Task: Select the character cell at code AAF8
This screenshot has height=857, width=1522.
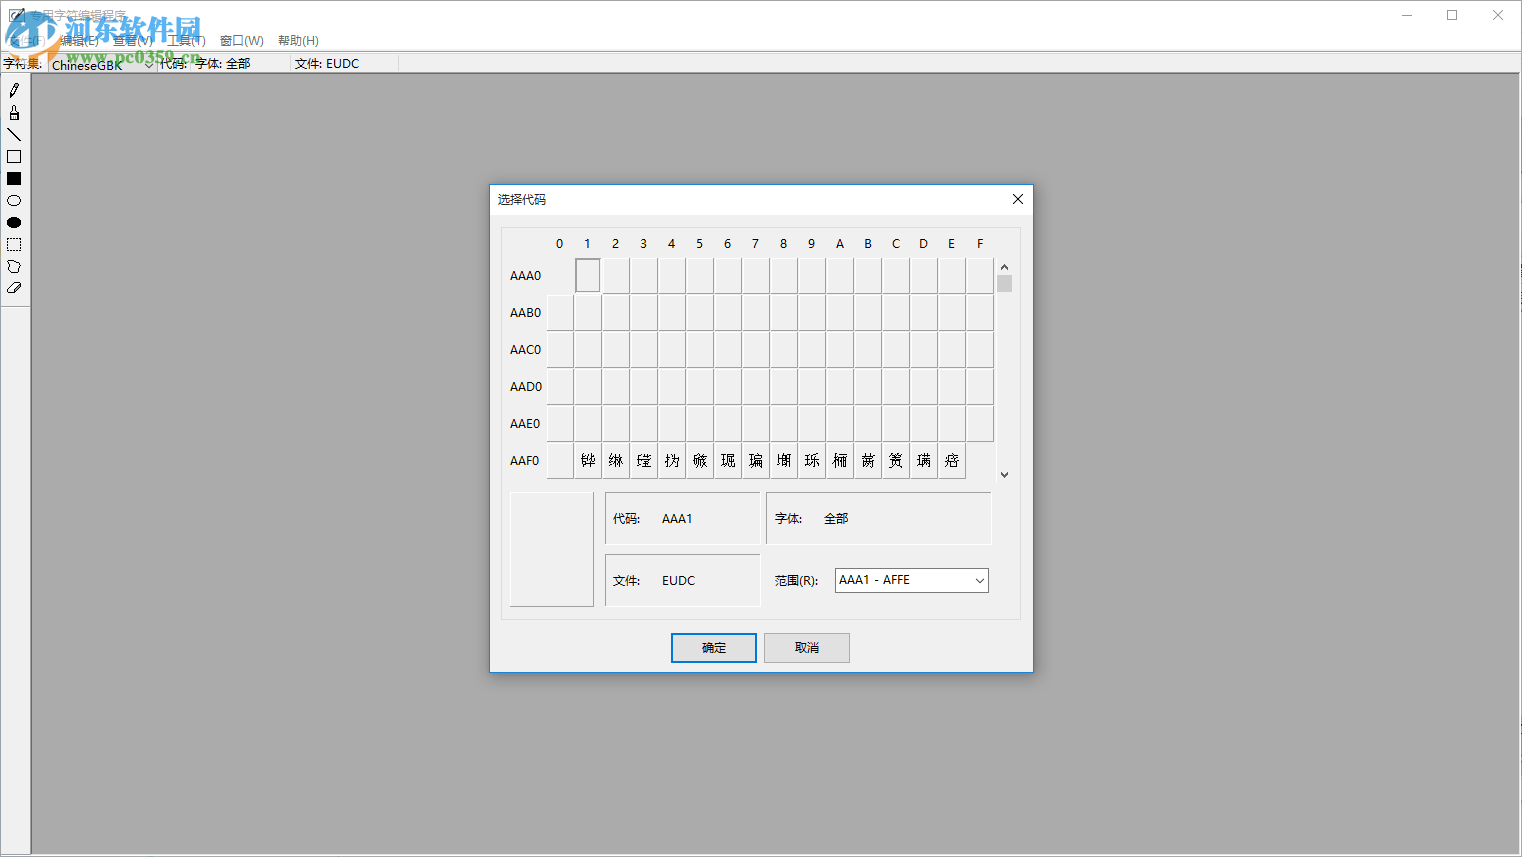Action: click(784, 460)
